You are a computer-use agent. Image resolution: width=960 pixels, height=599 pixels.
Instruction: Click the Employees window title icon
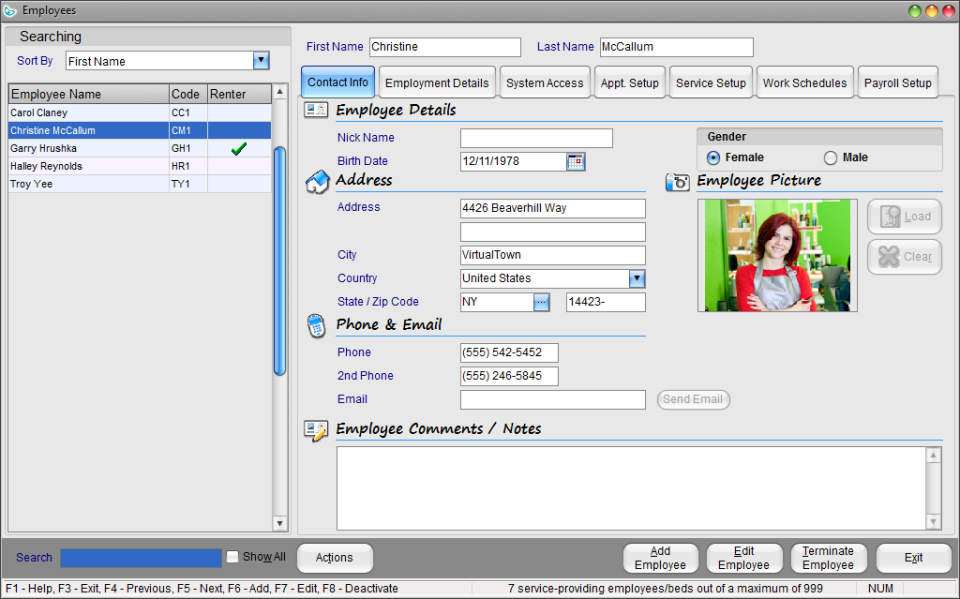(x=10, y=10)
